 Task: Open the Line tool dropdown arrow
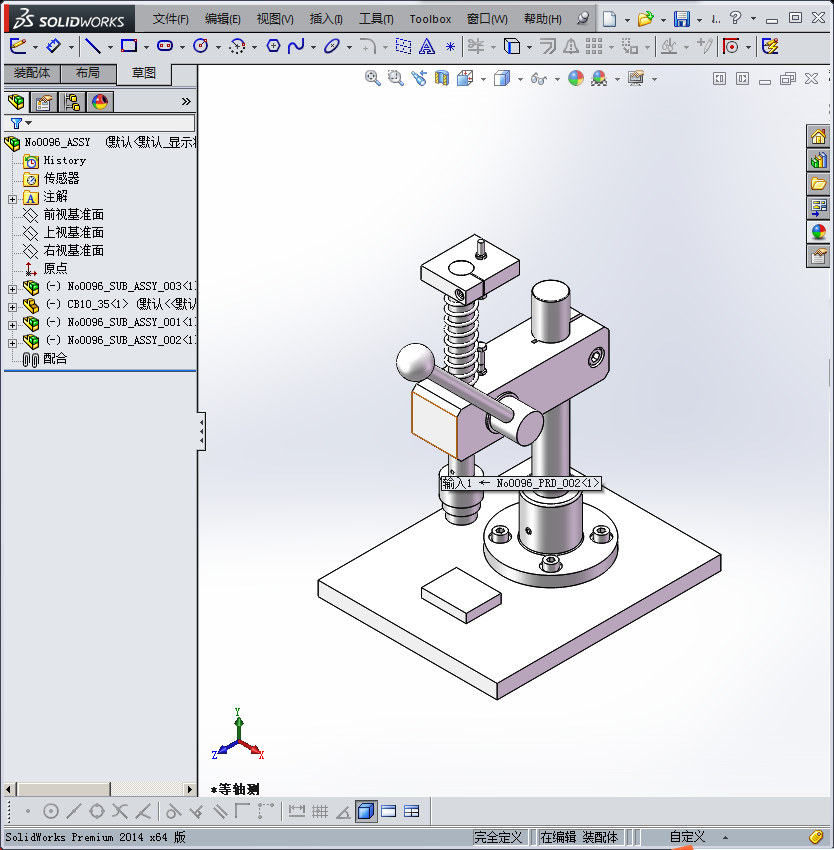(x=110, y=48)
